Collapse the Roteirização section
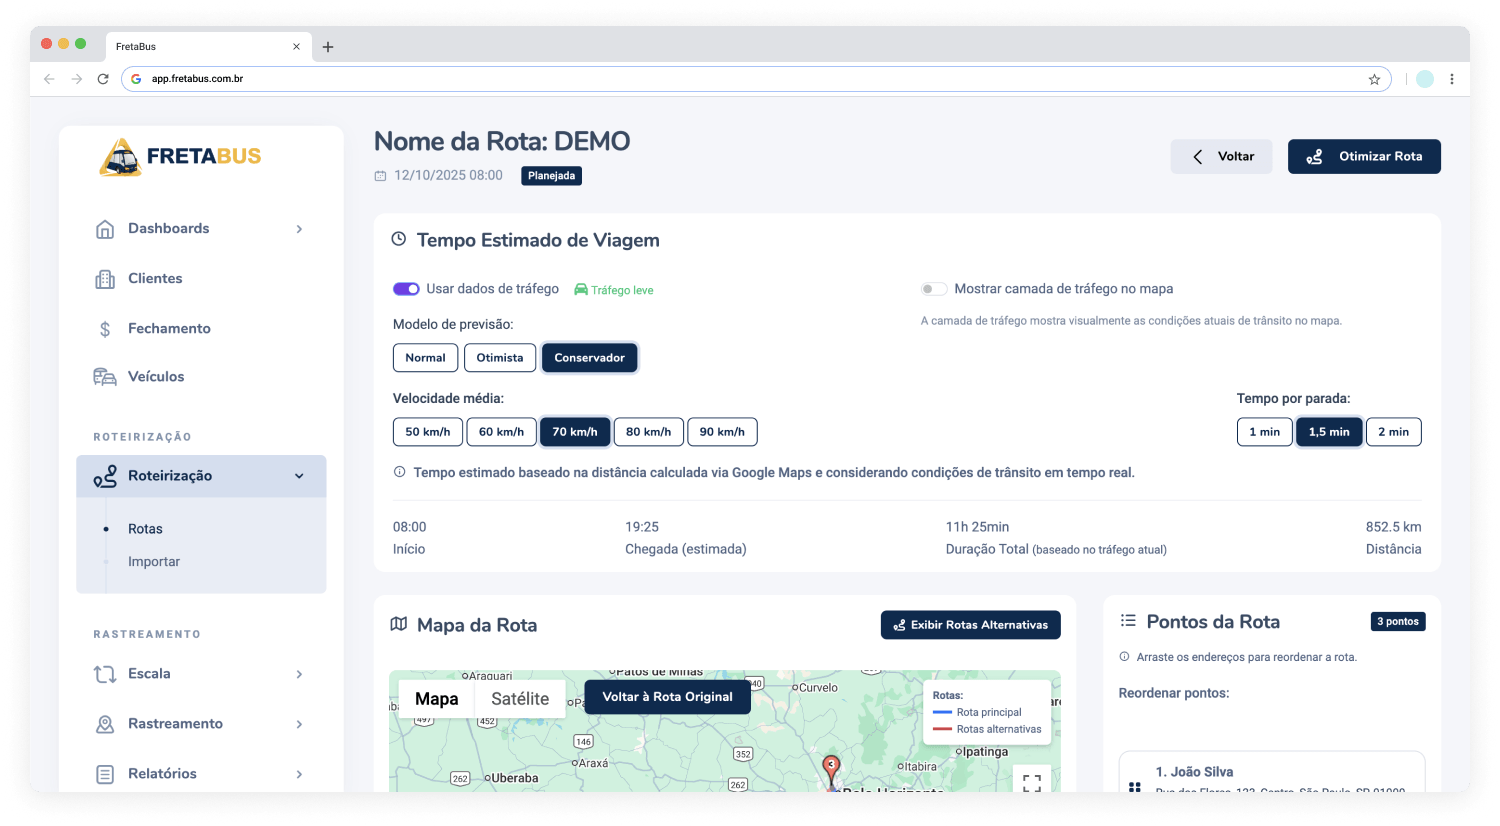 coord(299,476)
